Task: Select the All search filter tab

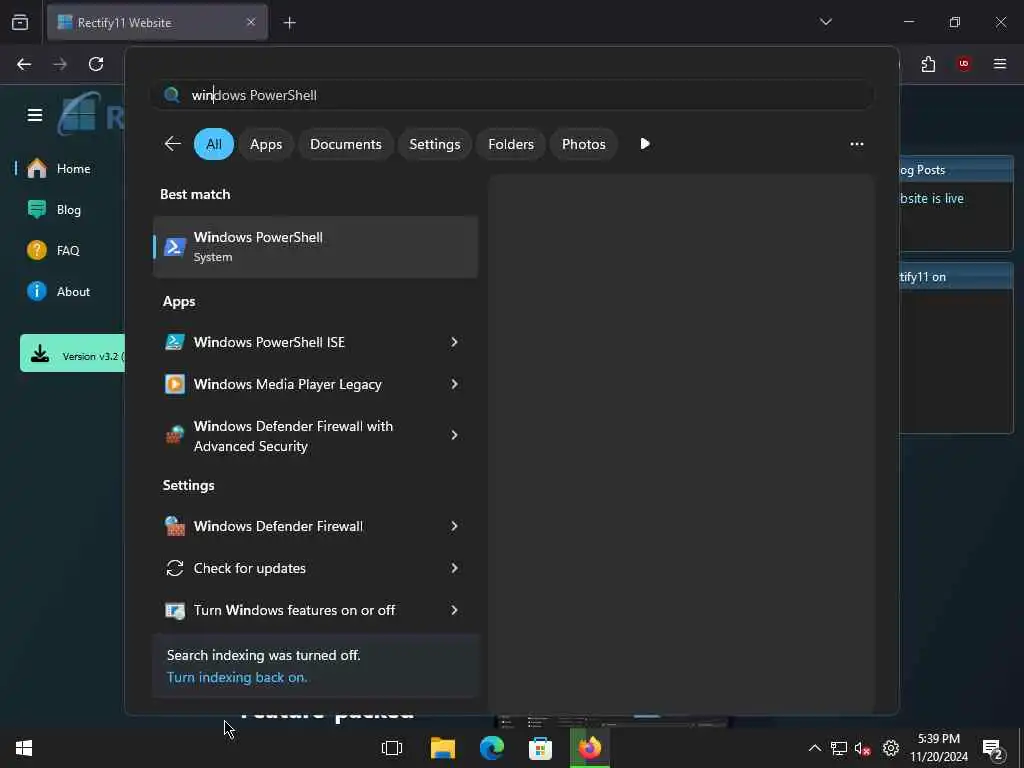Action: coord(214,144)
